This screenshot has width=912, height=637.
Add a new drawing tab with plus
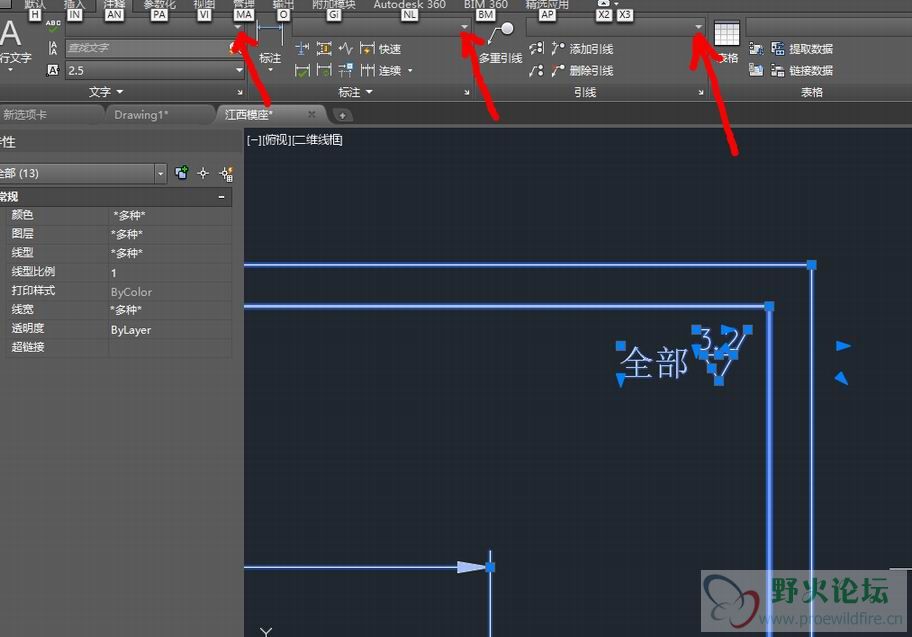coord(342,115)
